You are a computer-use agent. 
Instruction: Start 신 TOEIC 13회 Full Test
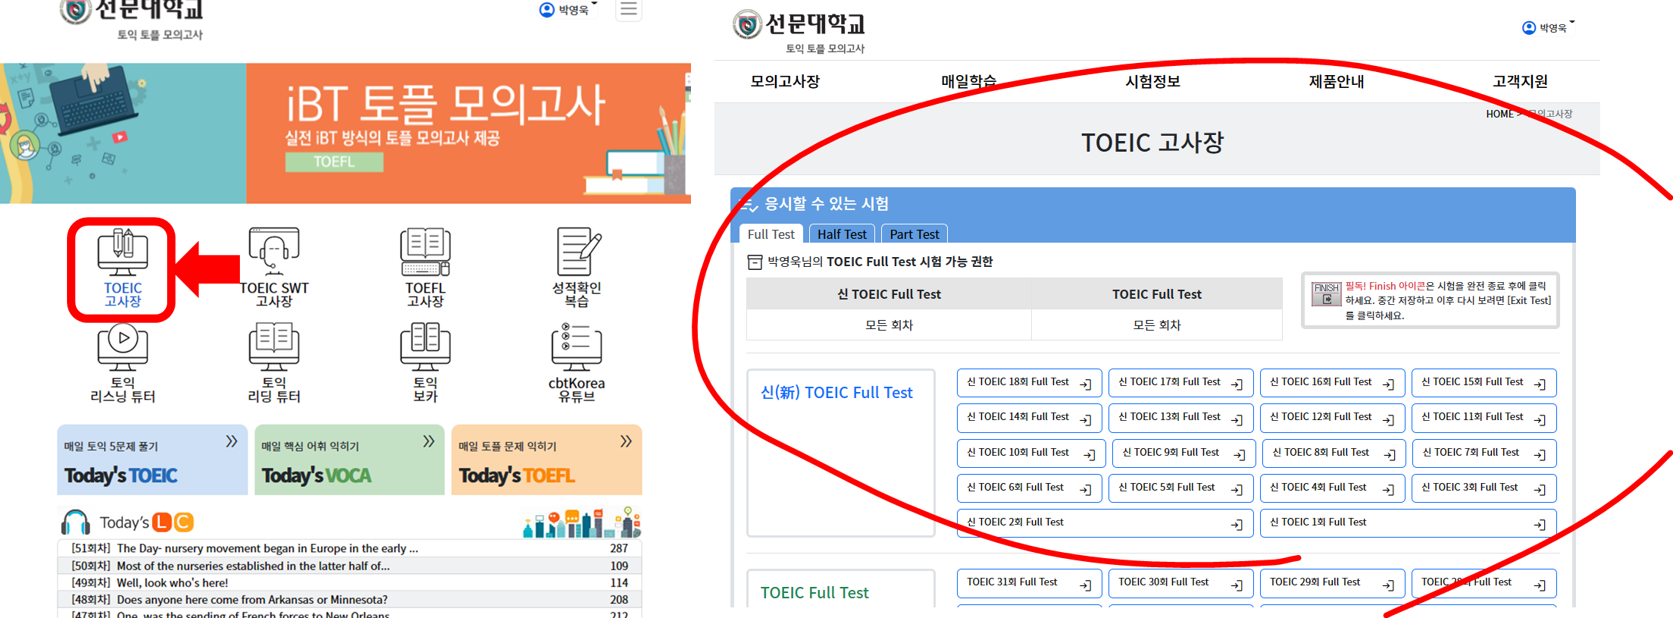[1180, 418]
